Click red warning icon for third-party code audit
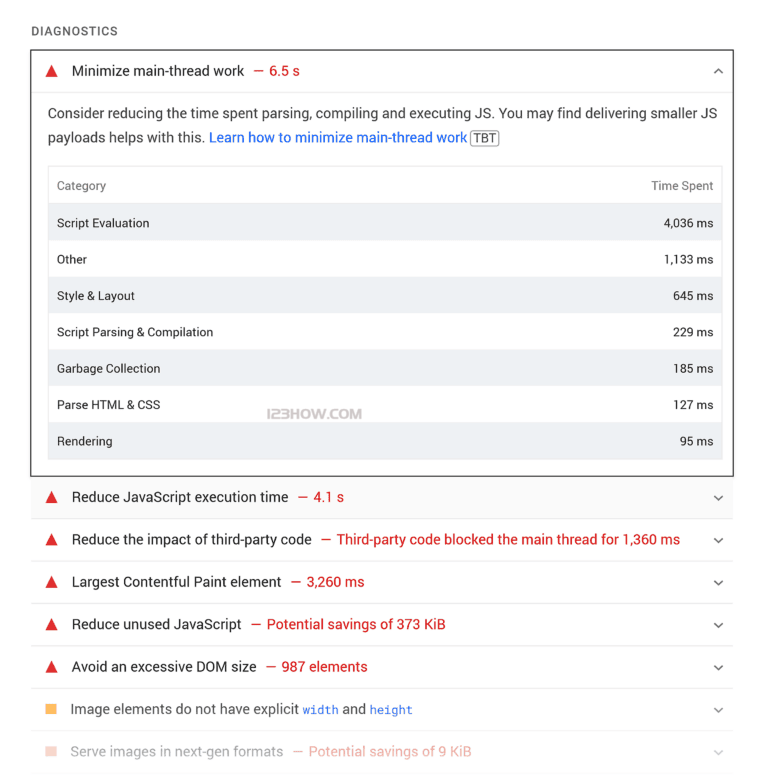 [51, 540]
